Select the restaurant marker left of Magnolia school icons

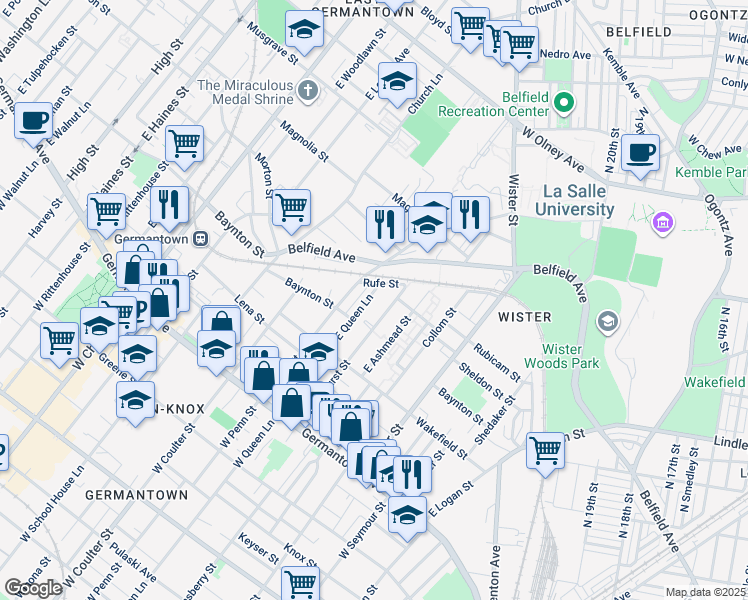pyautogui.click(x=385, y=228)
